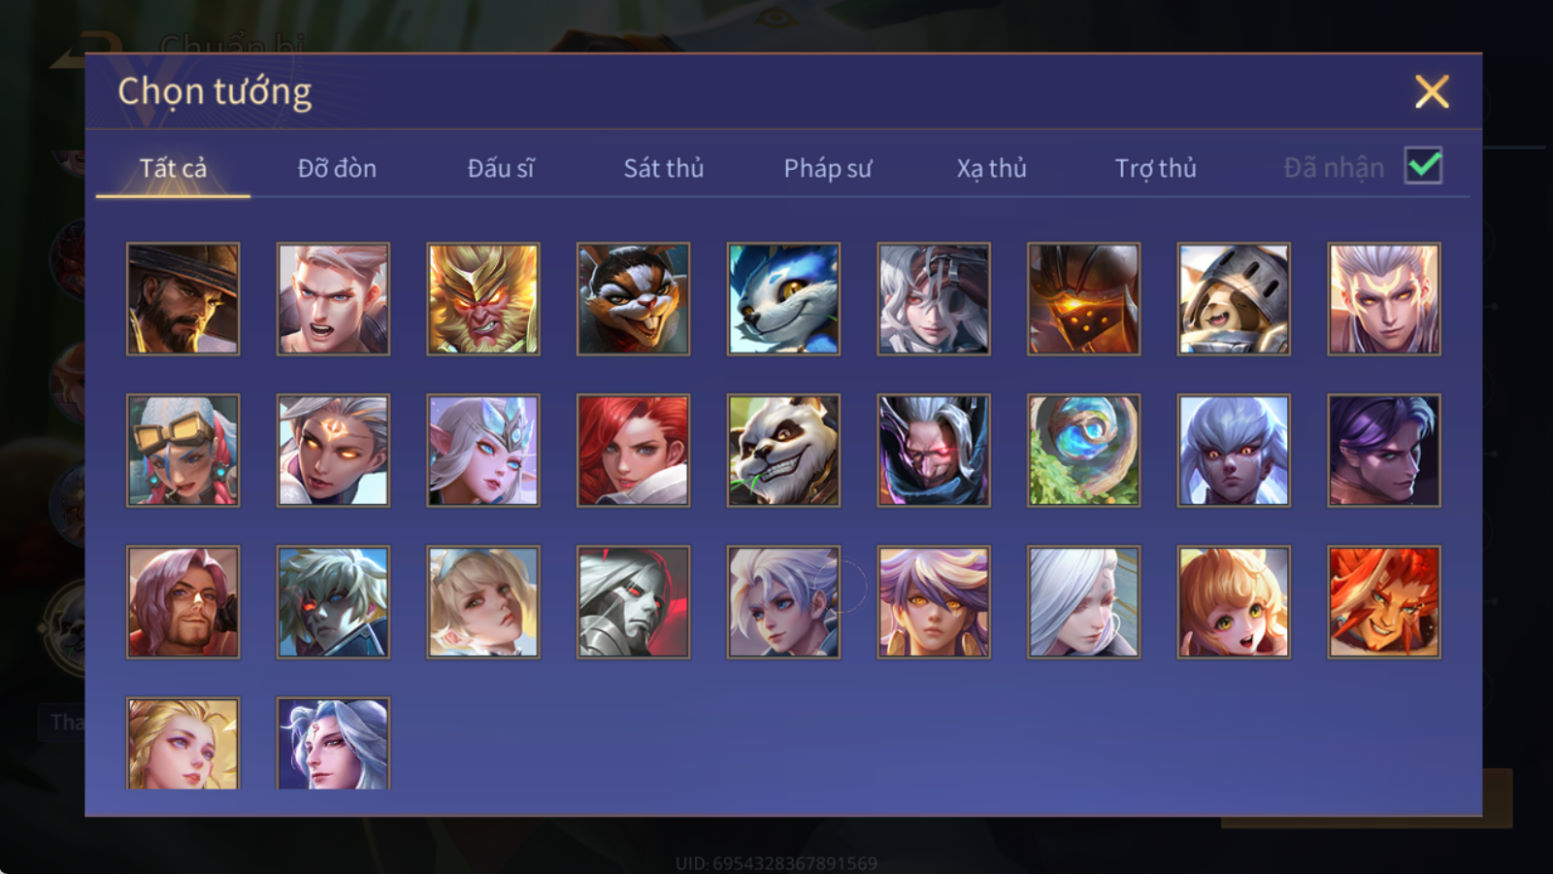Switch to the Đỡ đòn tab
Screen dimensions: 1553x874
click(337, 168)
